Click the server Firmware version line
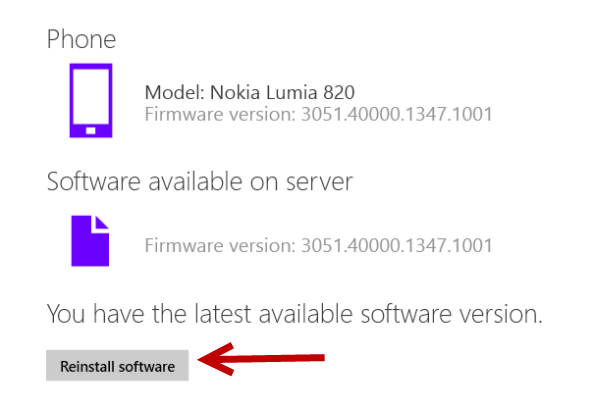600x403 pixels. (x=318, y=245)
